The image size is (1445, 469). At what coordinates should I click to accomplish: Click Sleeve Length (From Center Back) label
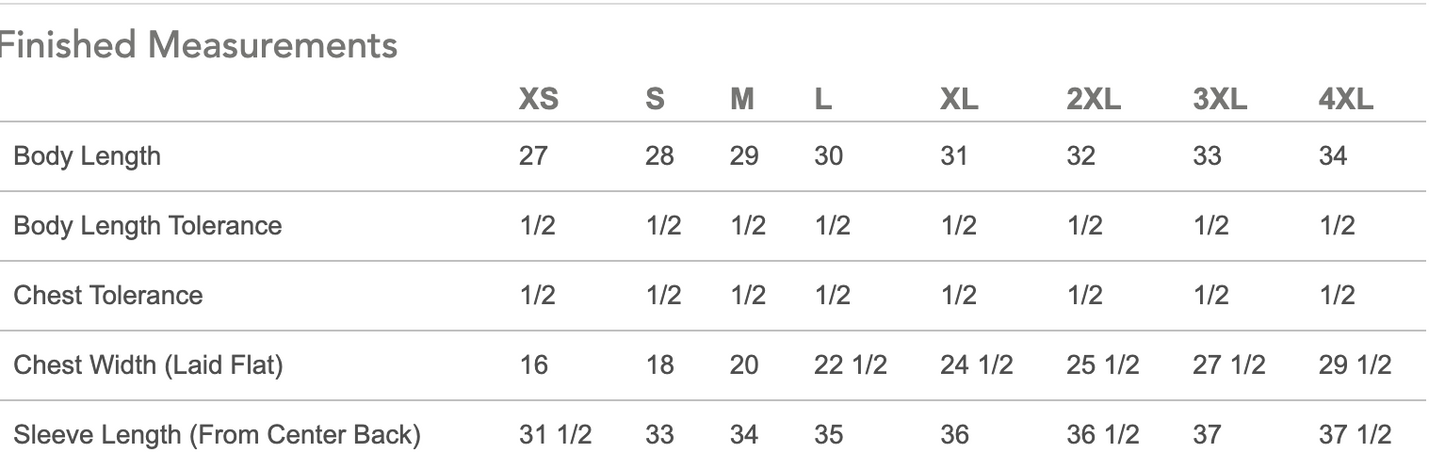tap(217, 436)
